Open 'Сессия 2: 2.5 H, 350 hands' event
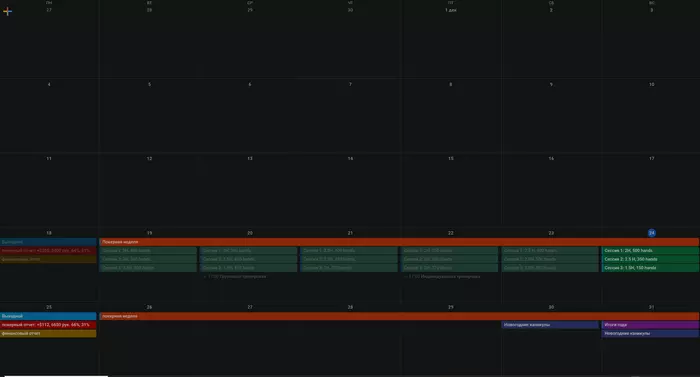Image resolution: width=700 pixels, height=377 pixels. click(x=650, y=259)
